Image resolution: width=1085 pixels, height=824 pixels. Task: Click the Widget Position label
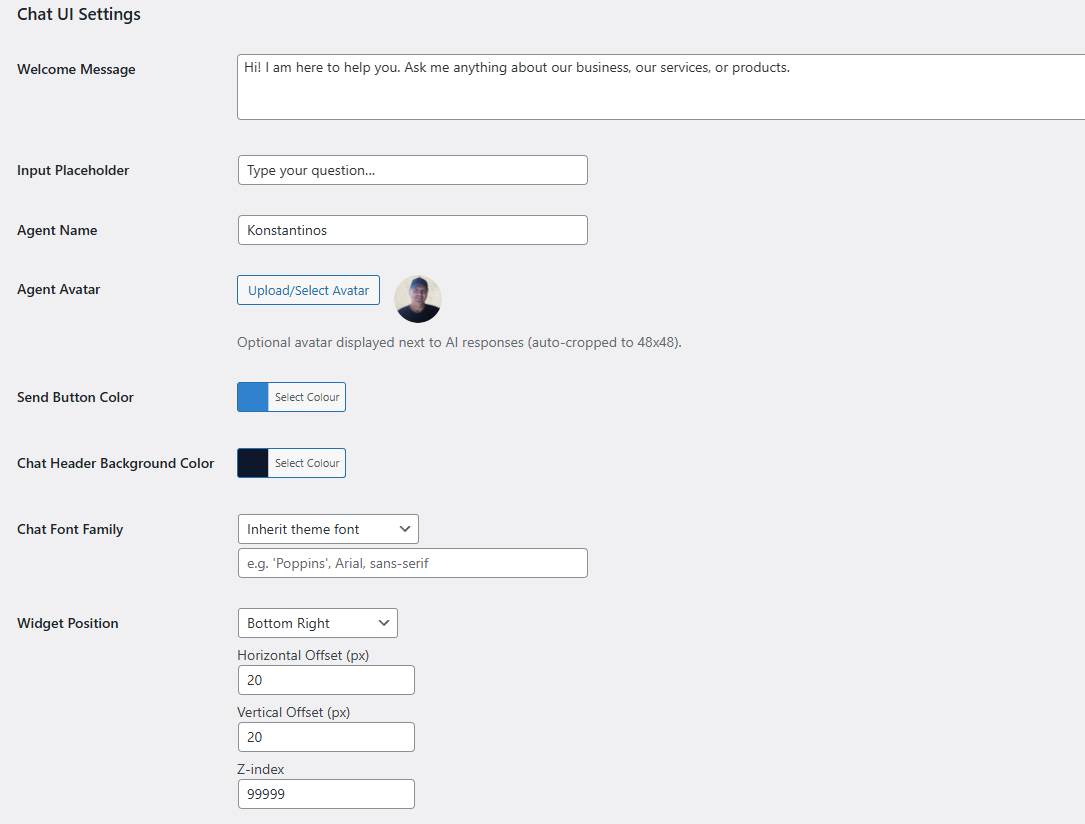[x=68, y=623]
